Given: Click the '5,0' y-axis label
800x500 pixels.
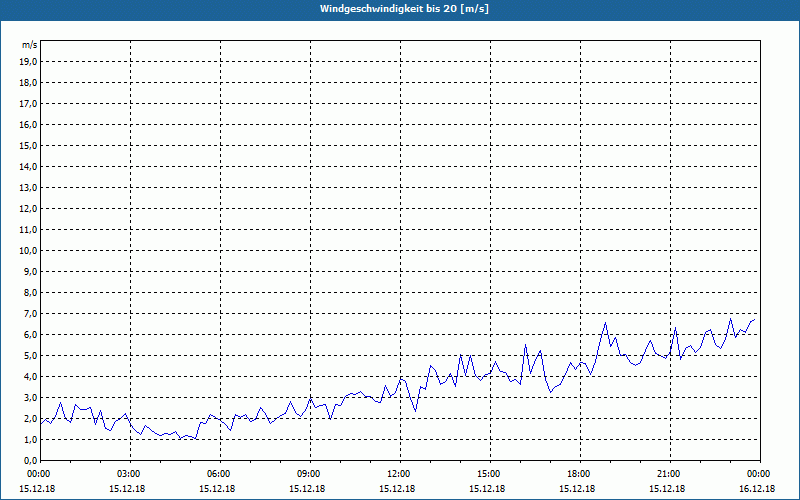Looking at the screenshot, I should (30, 356).
